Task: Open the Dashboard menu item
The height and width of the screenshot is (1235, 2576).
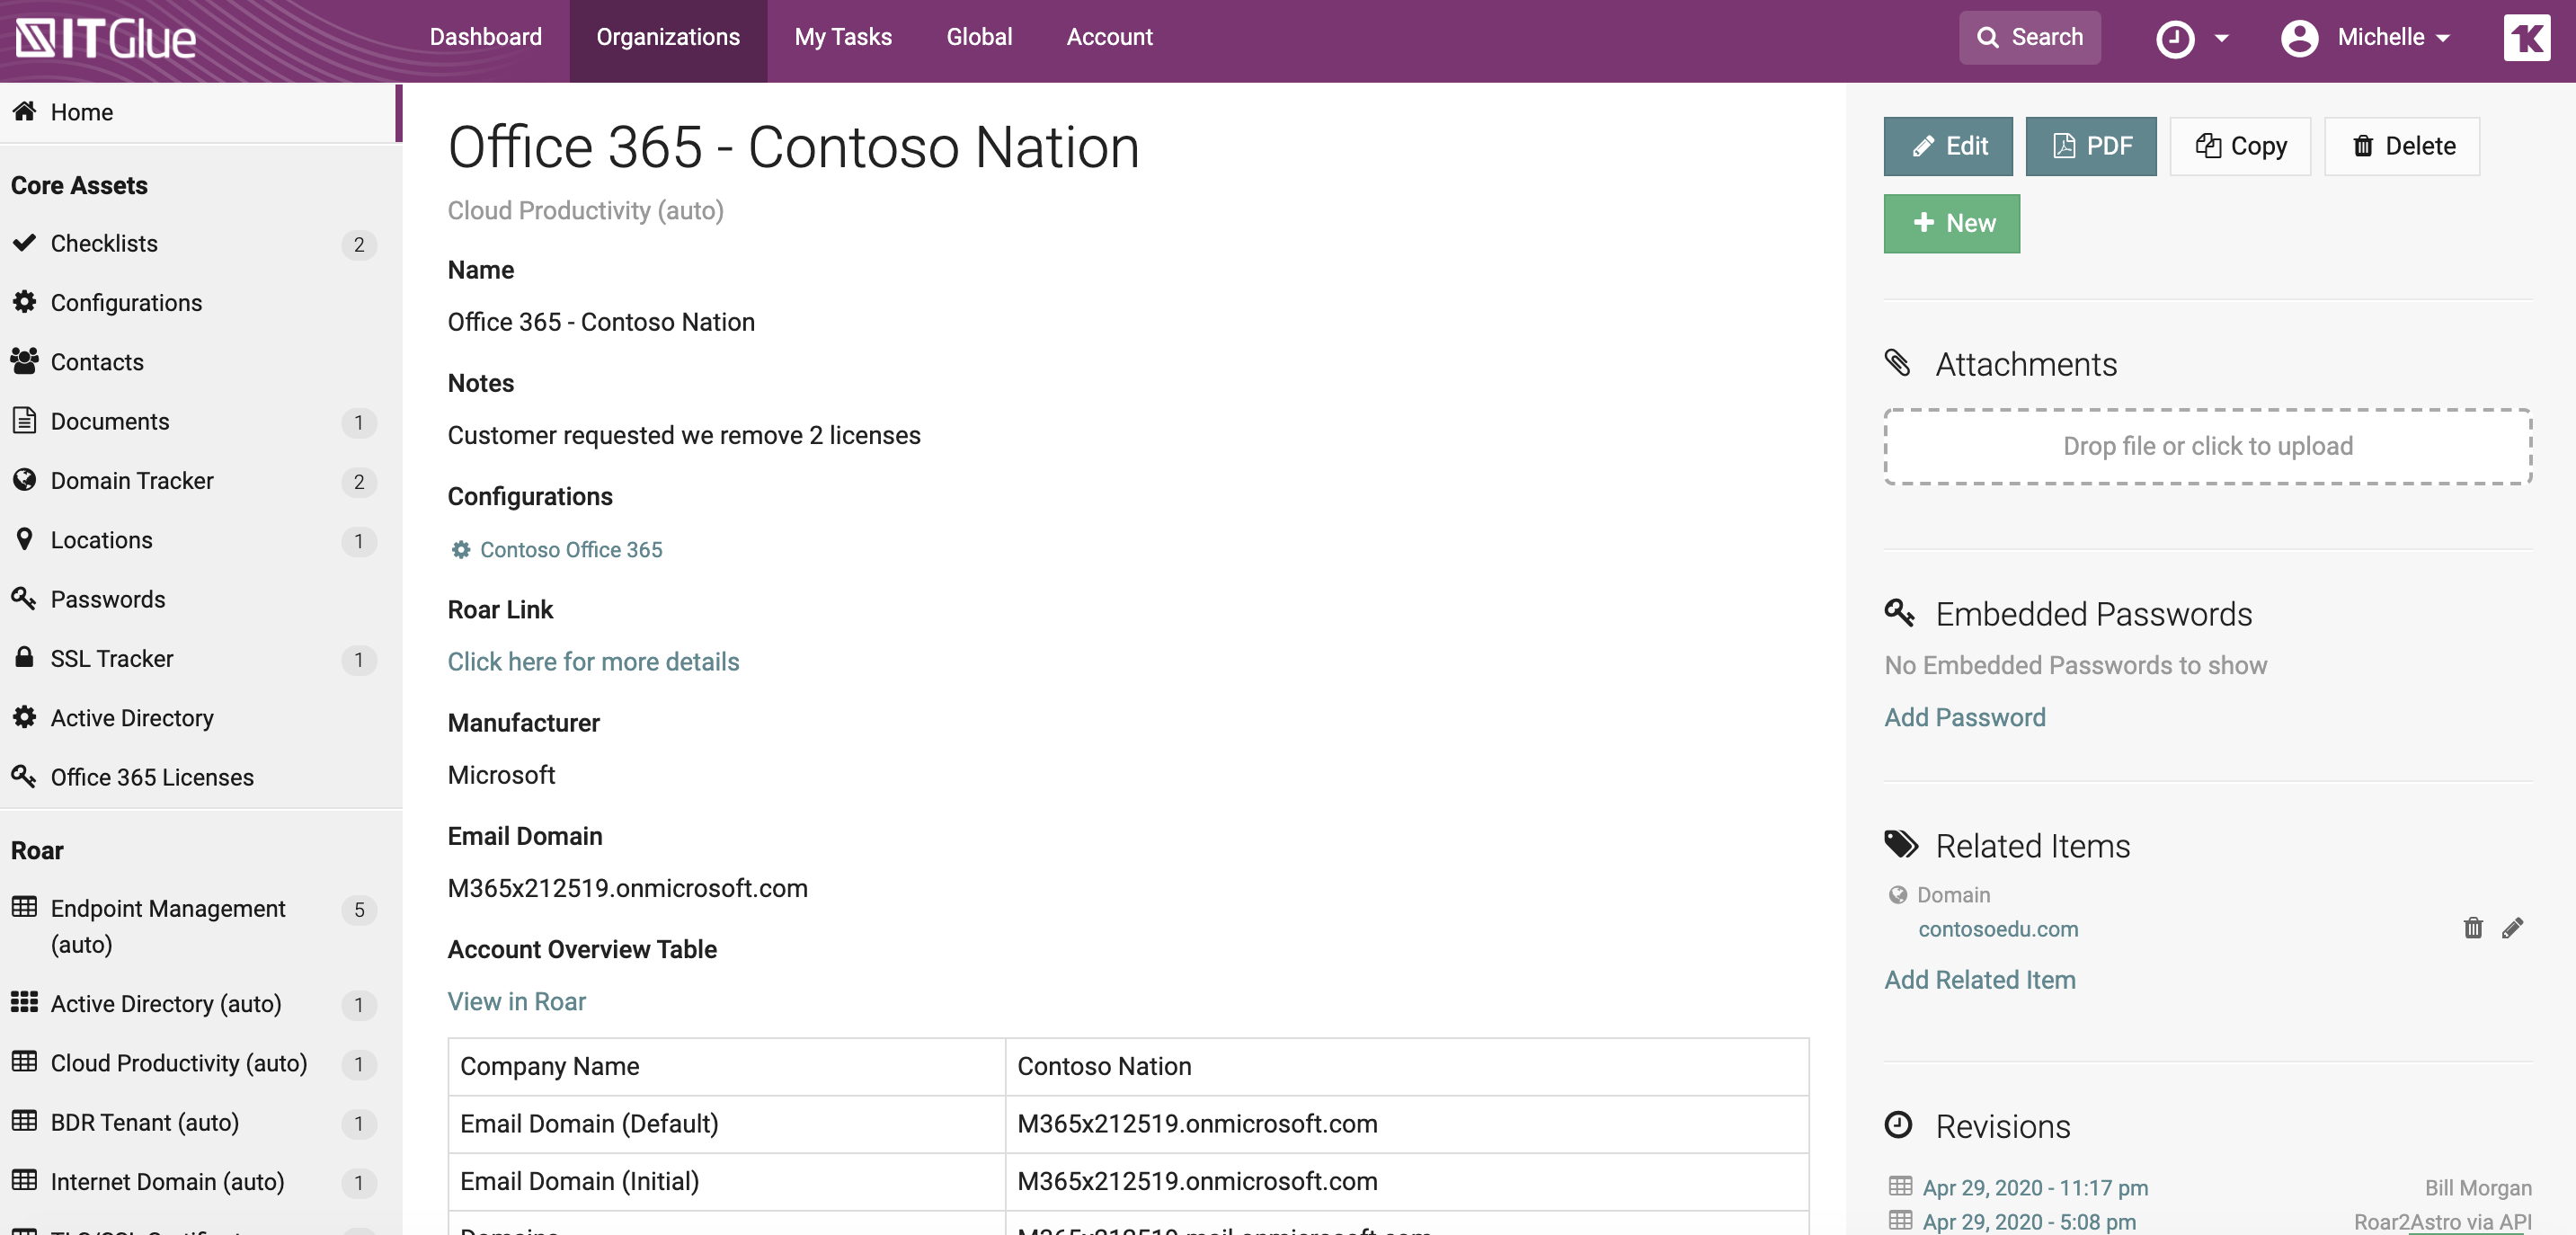Action: pos(485,37)
